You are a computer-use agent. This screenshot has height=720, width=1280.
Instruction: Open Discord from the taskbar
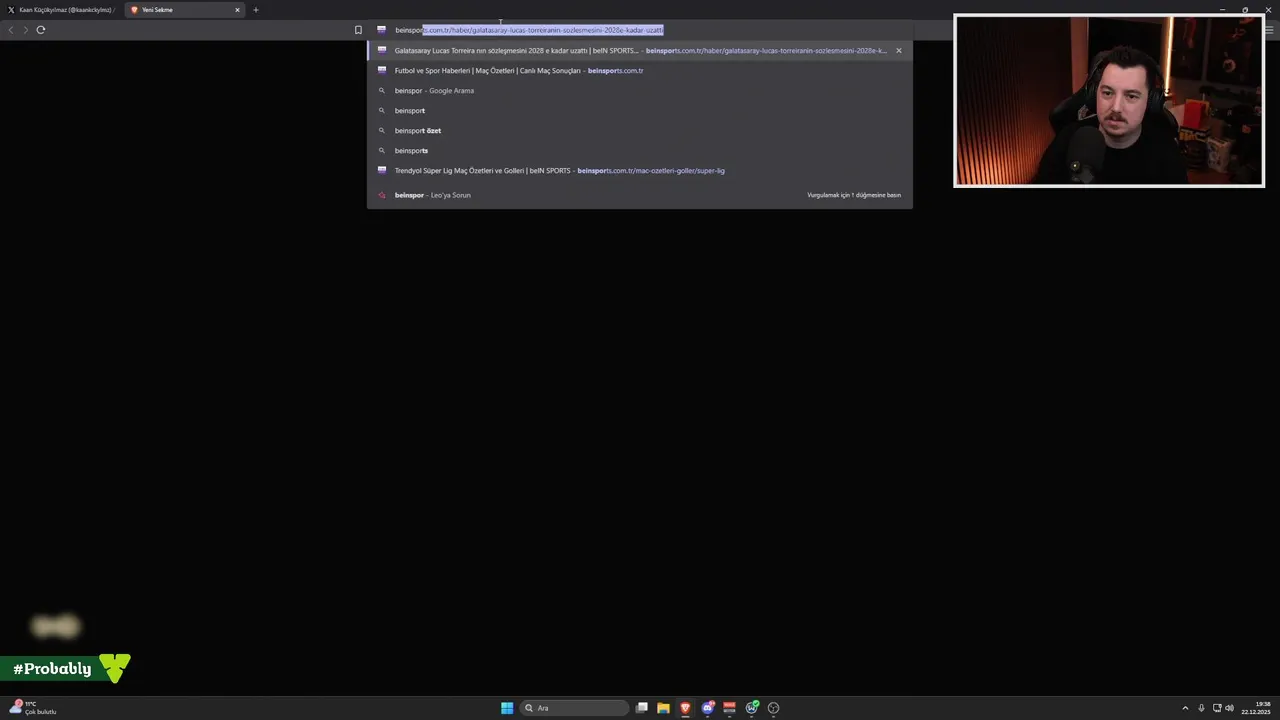[x=707, y=708]
